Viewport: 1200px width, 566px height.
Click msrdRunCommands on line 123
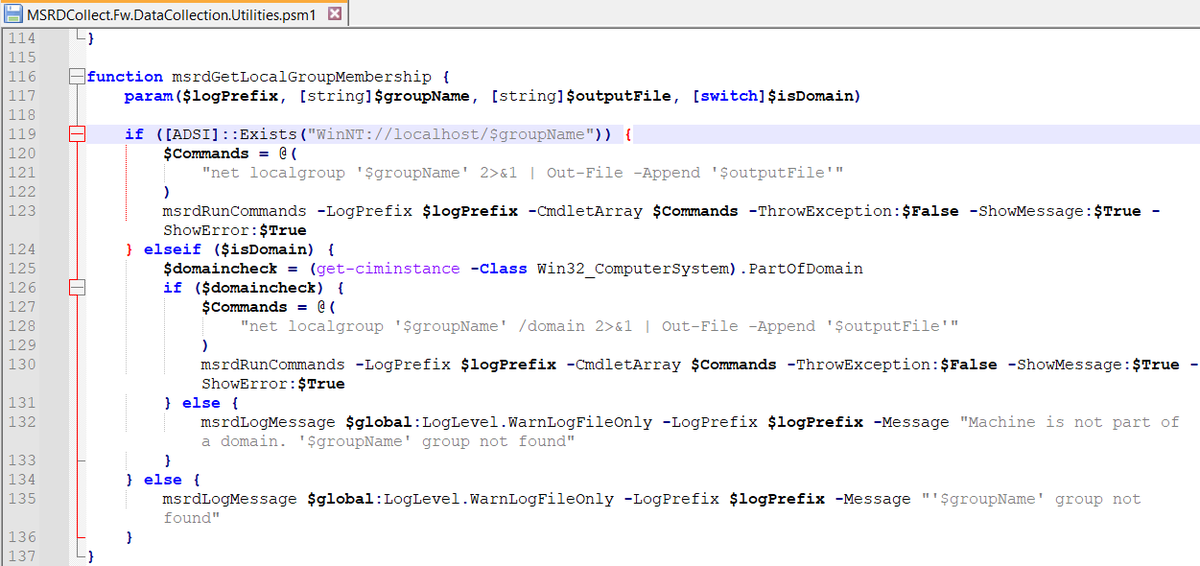[x=235, y=211]
